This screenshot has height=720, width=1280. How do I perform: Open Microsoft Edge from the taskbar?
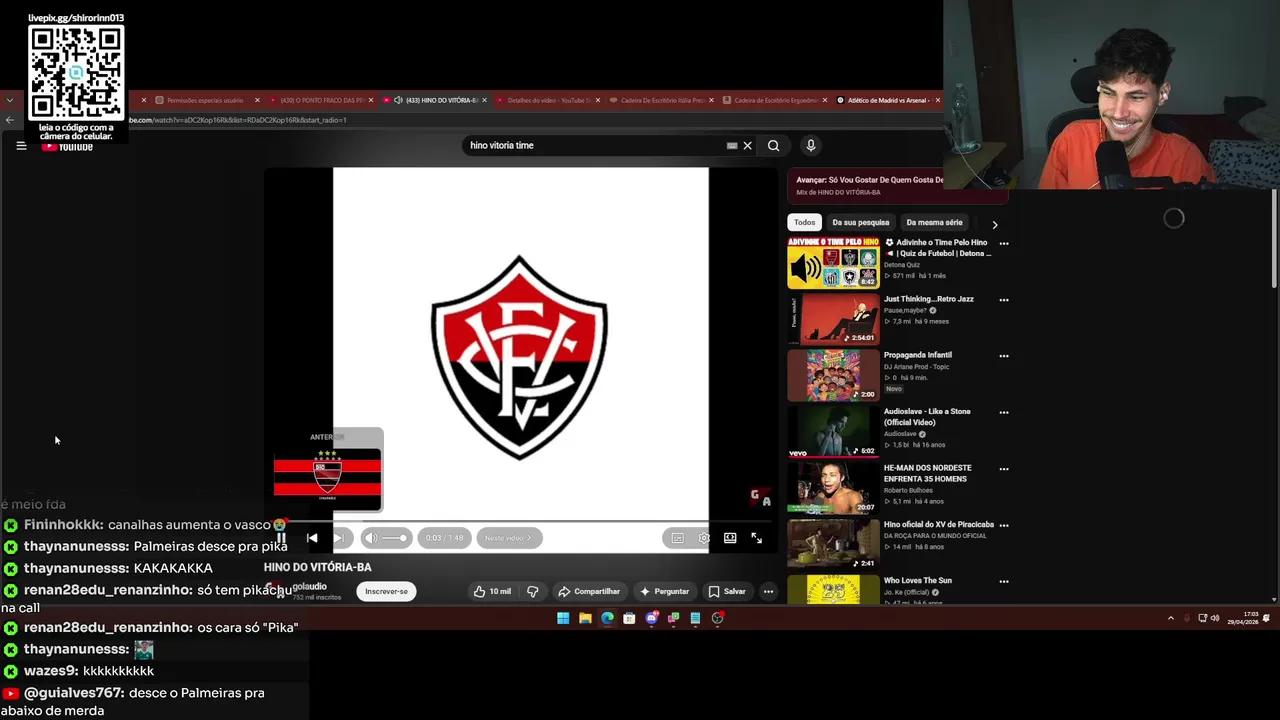[607, 618]
